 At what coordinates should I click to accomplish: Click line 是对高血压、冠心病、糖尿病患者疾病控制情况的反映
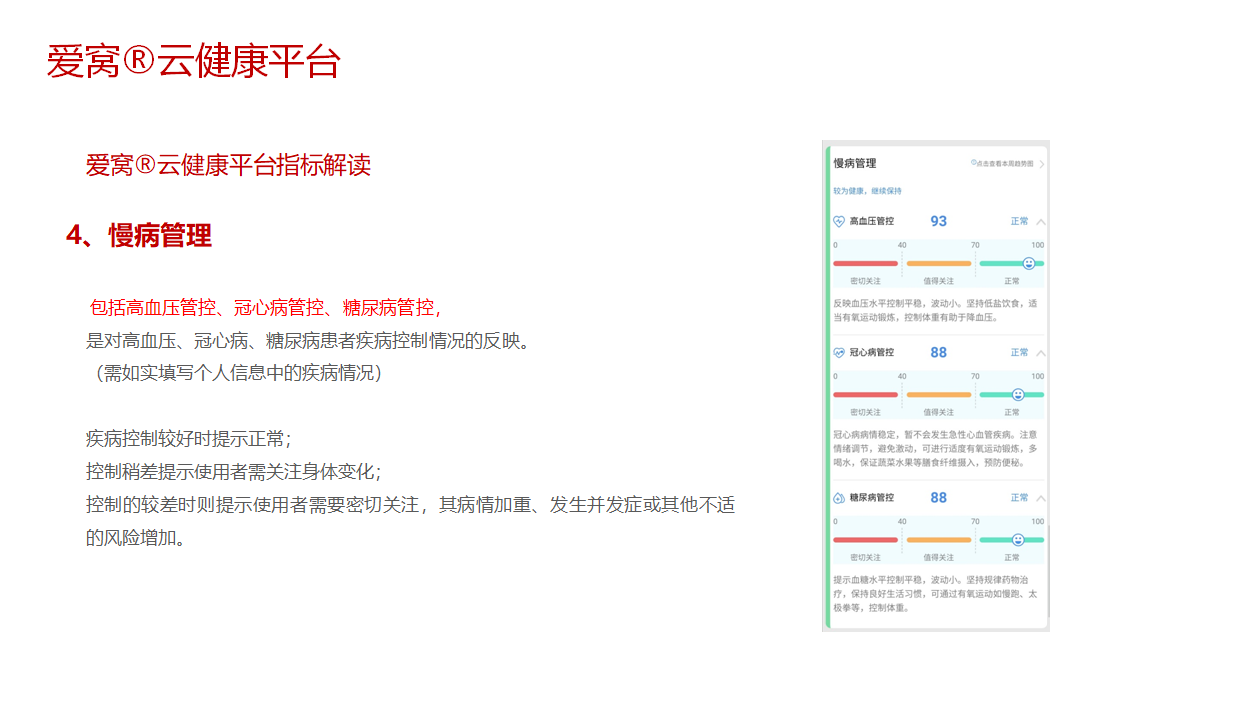pos(307,341)
